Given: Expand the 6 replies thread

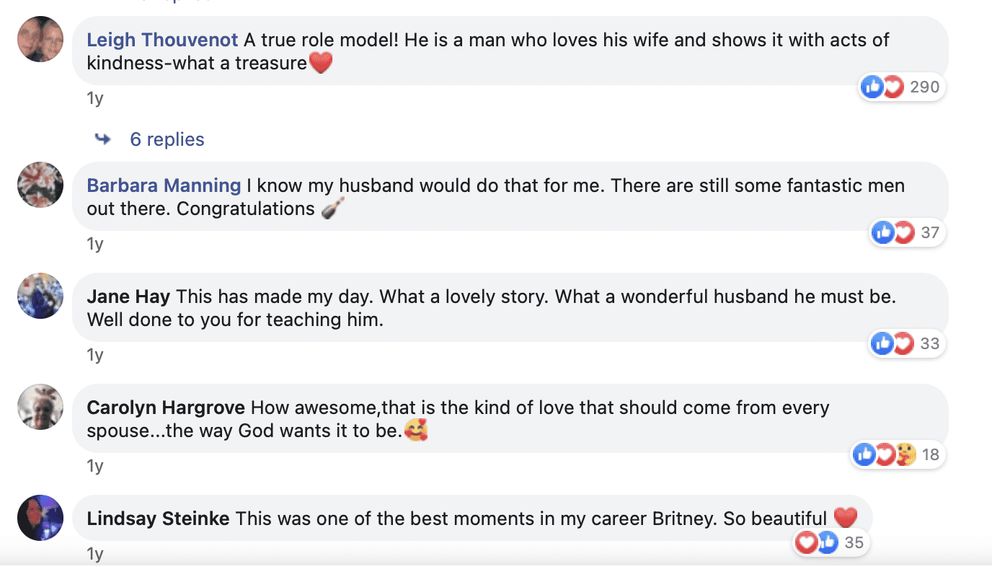Looking at the screenshot, I should 167,139.
